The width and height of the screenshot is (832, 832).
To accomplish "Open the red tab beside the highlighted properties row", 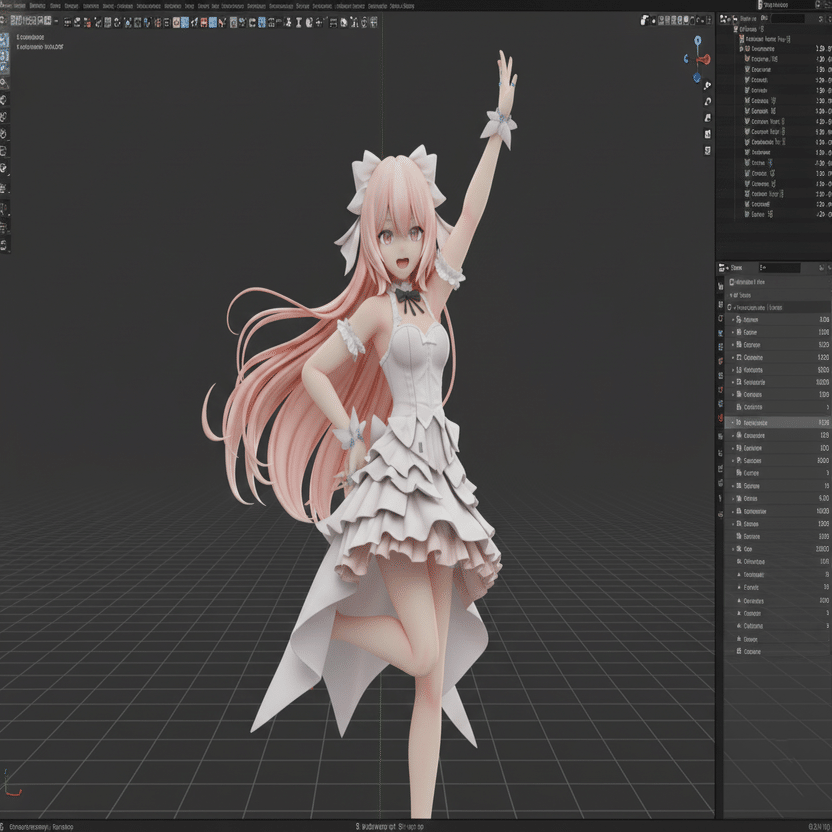I will pos(721,418).
